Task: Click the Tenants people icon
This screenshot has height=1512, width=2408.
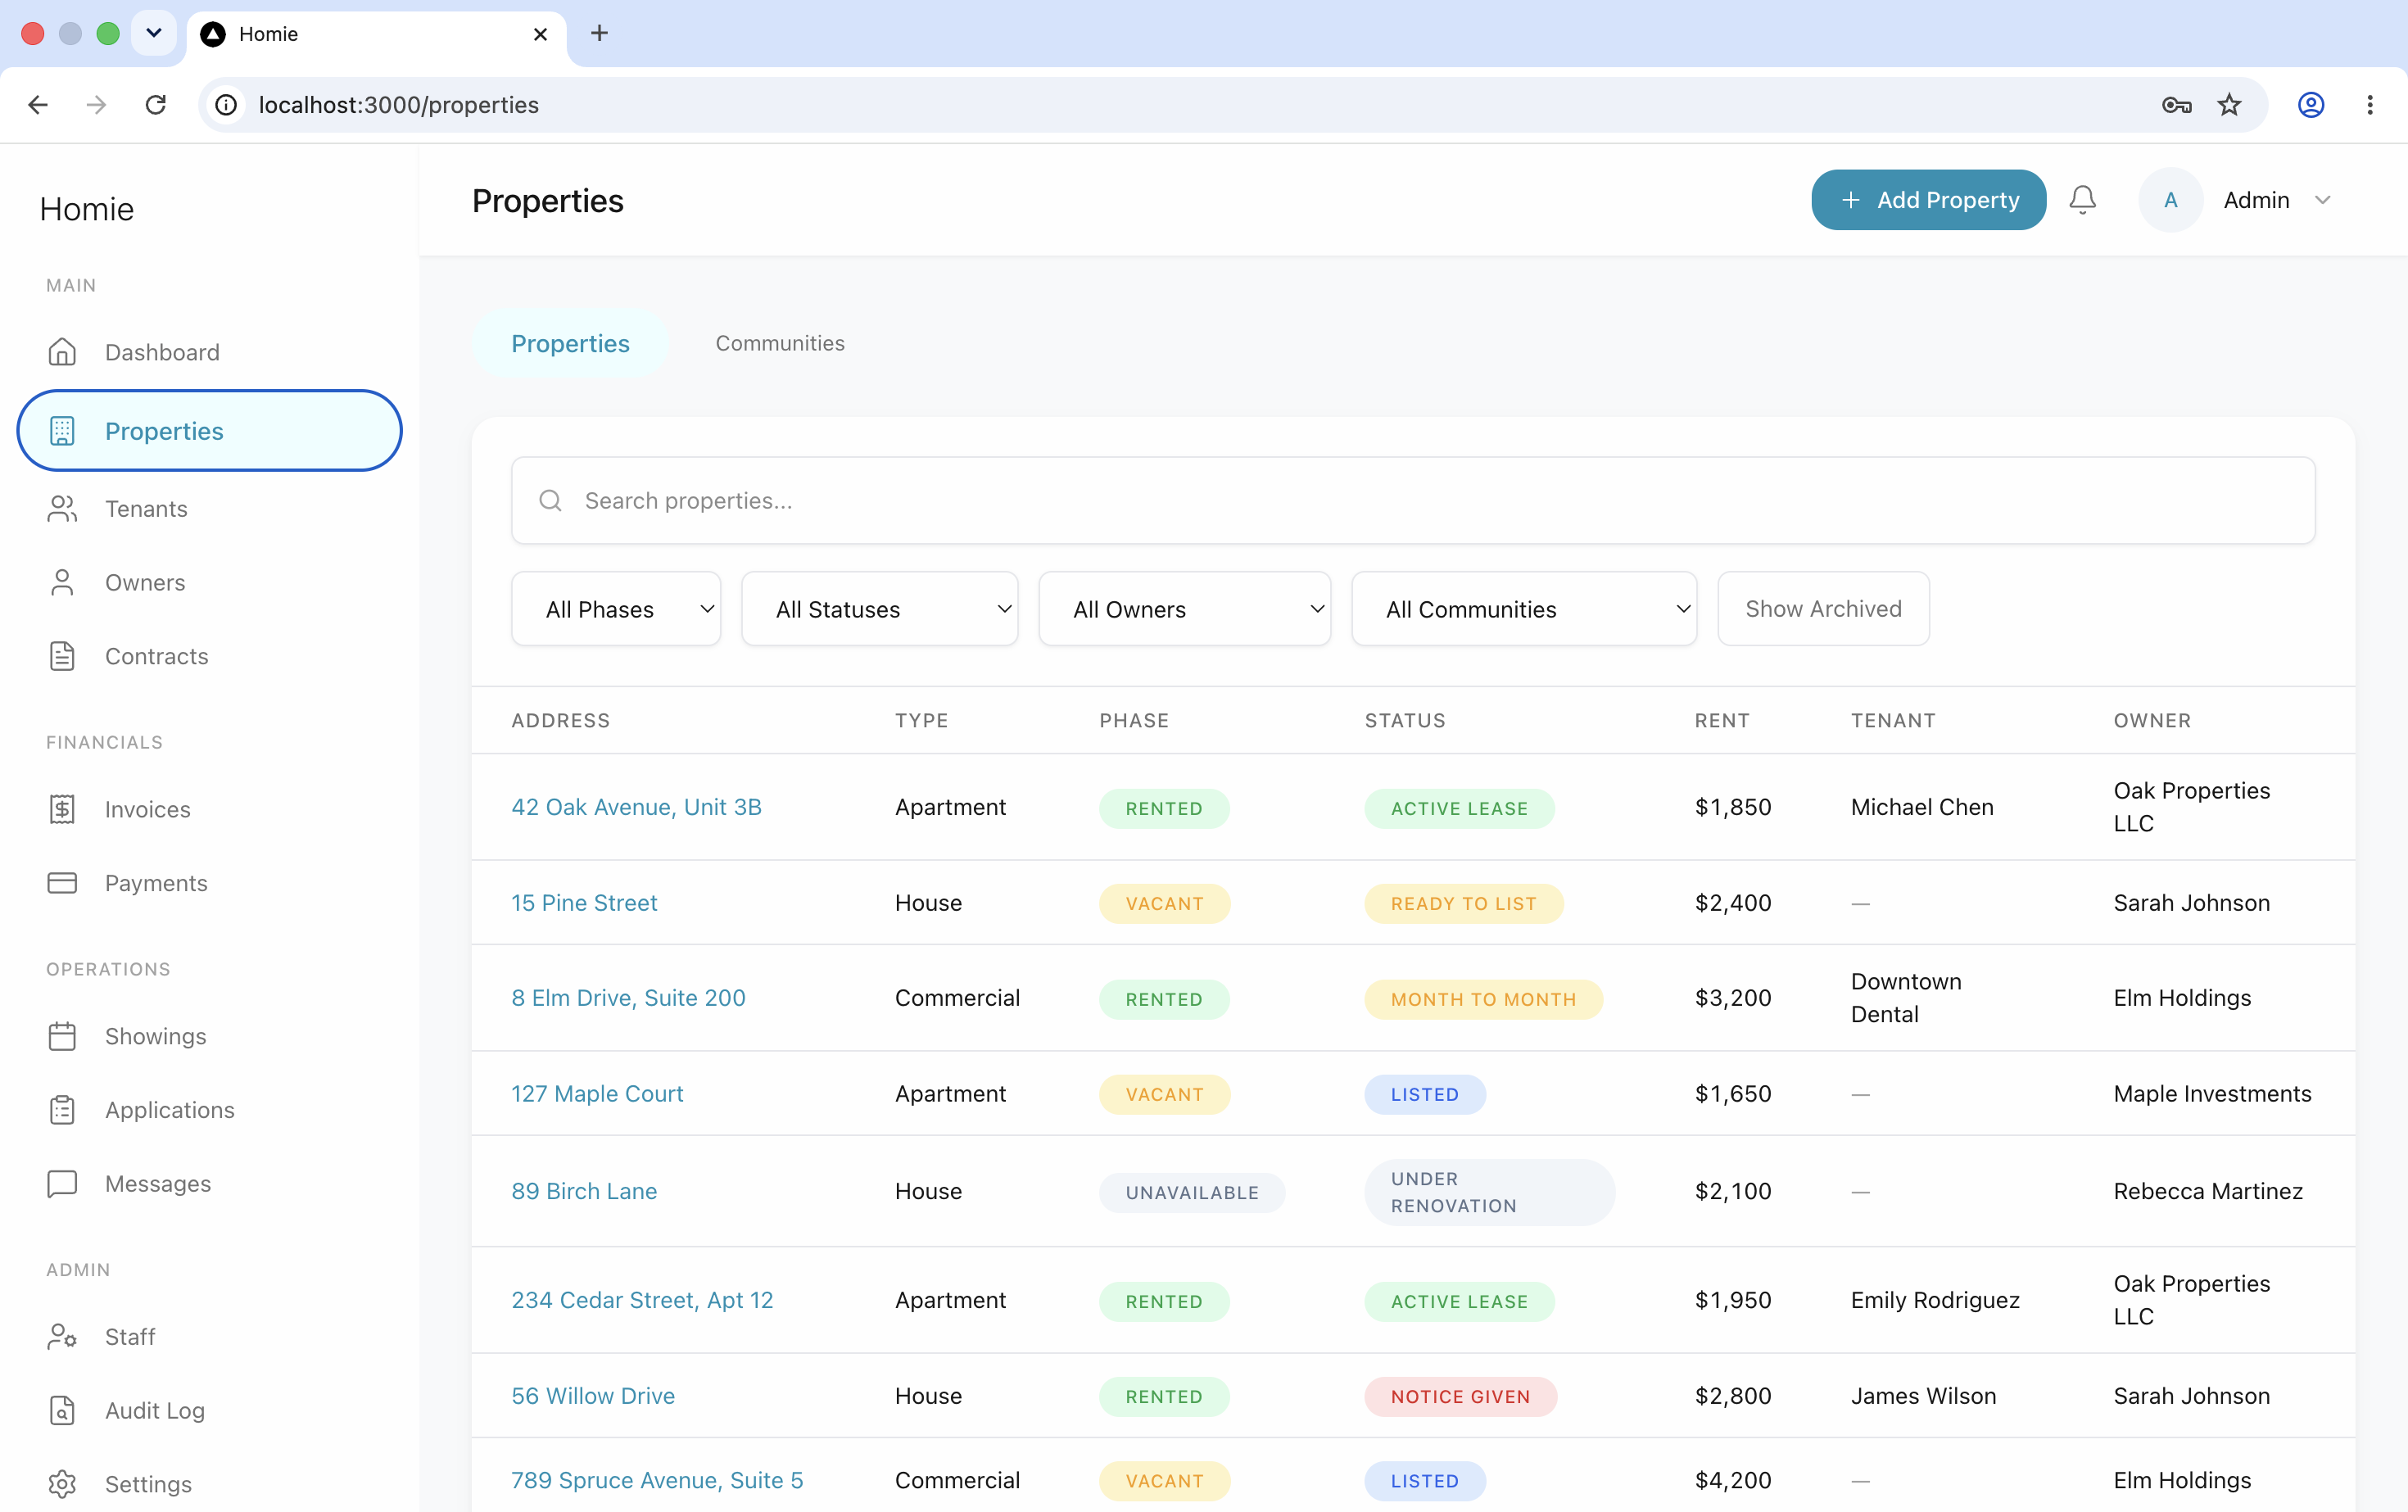Action: pos(62,509)
